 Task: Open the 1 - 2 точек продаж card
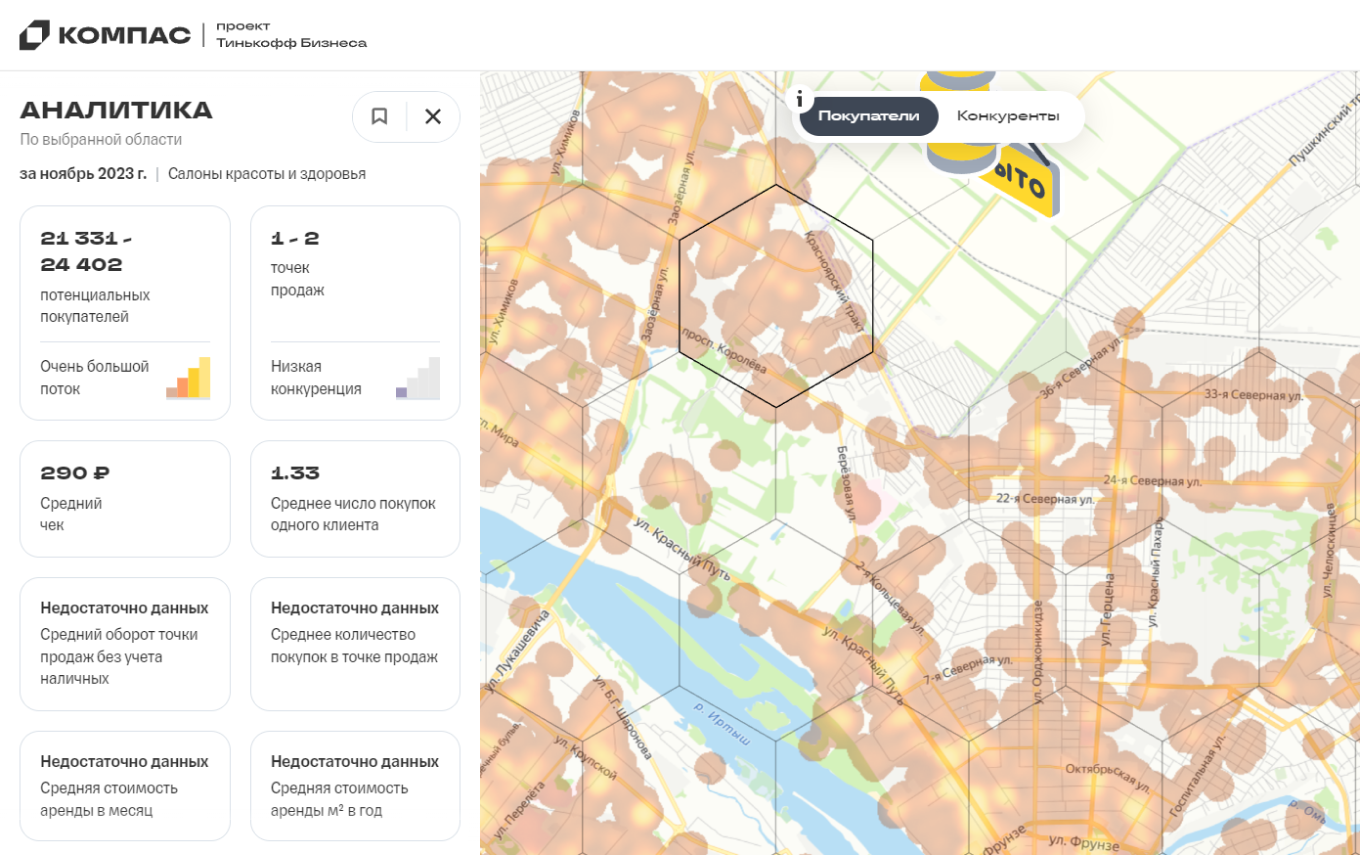point(355,313)
